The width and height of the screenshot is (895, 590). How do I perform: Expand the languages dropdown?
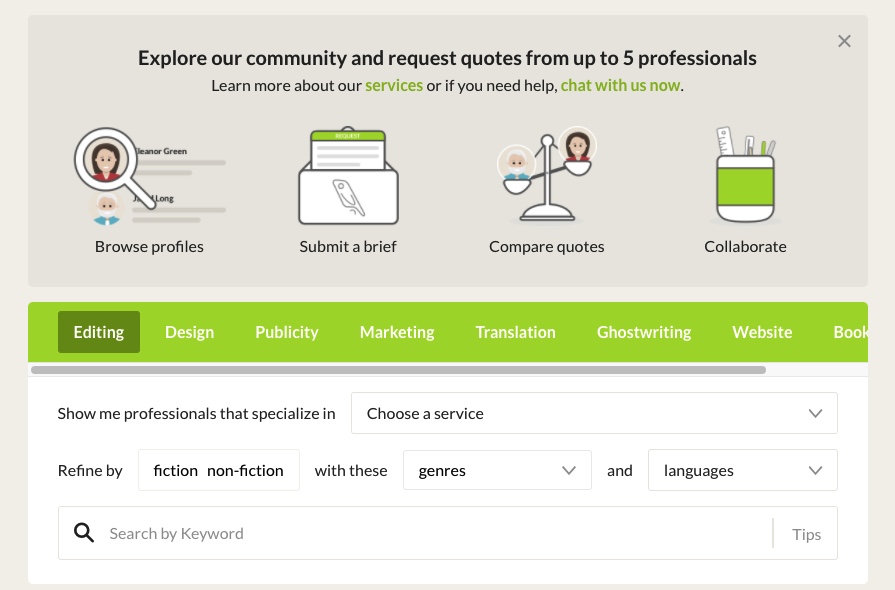pos(742,470)
